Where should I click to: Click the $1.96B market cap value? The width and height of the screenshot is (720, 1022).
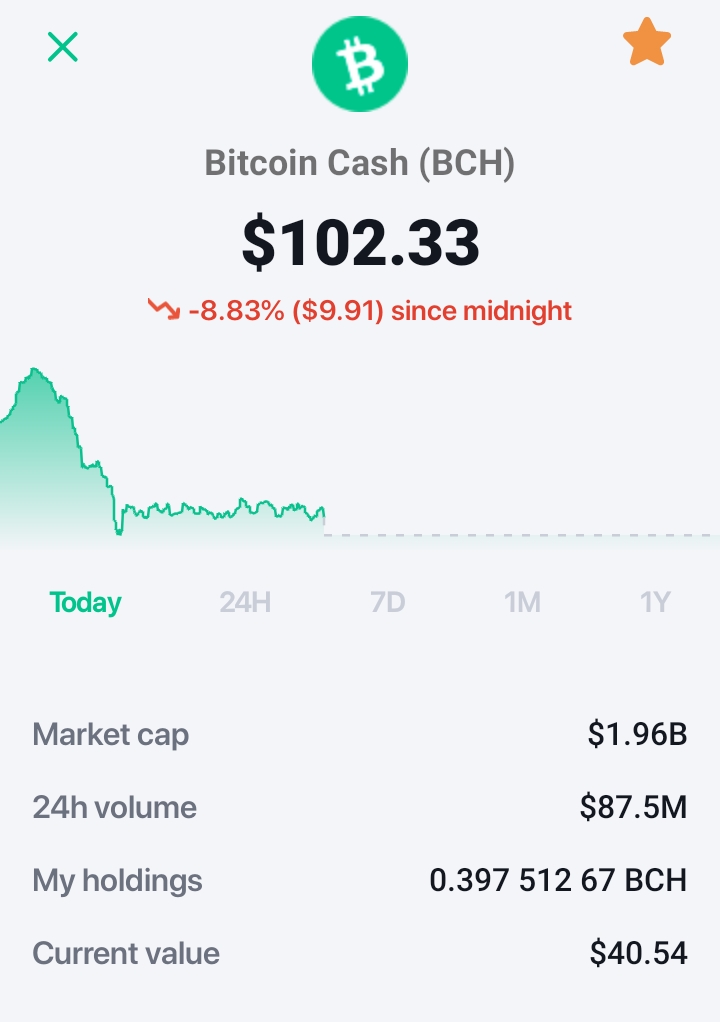click(637, 734)
